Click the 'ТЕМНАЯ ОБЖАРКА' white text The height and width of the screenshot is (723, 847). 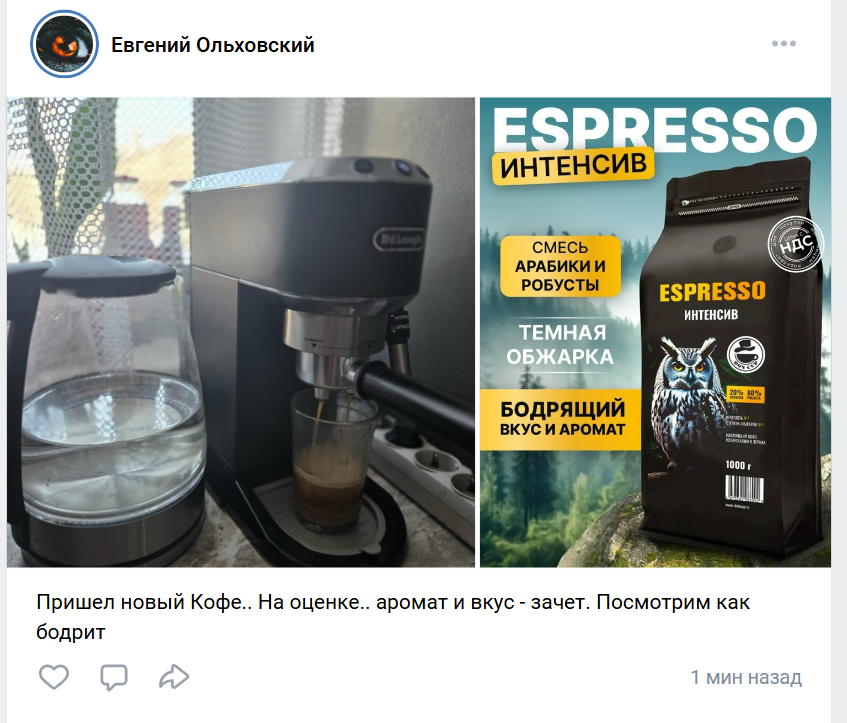coord(561,344)
